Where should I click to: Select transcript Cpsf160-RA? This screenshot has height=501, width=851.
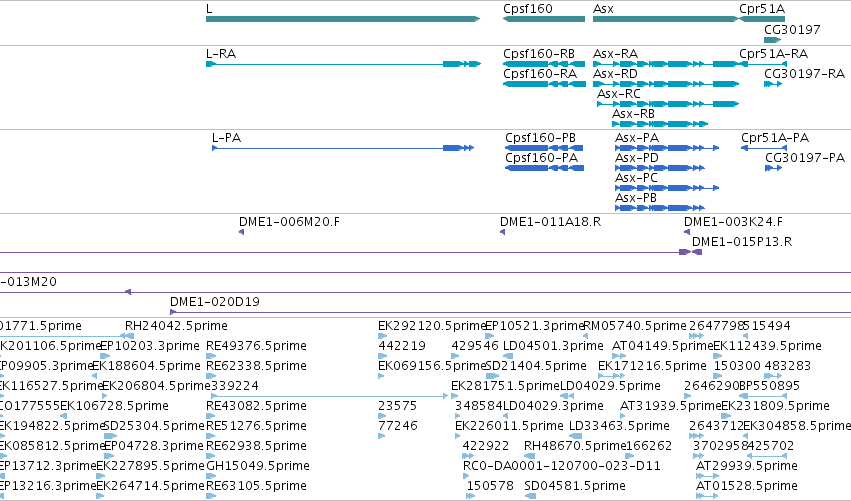coord(544,84)
